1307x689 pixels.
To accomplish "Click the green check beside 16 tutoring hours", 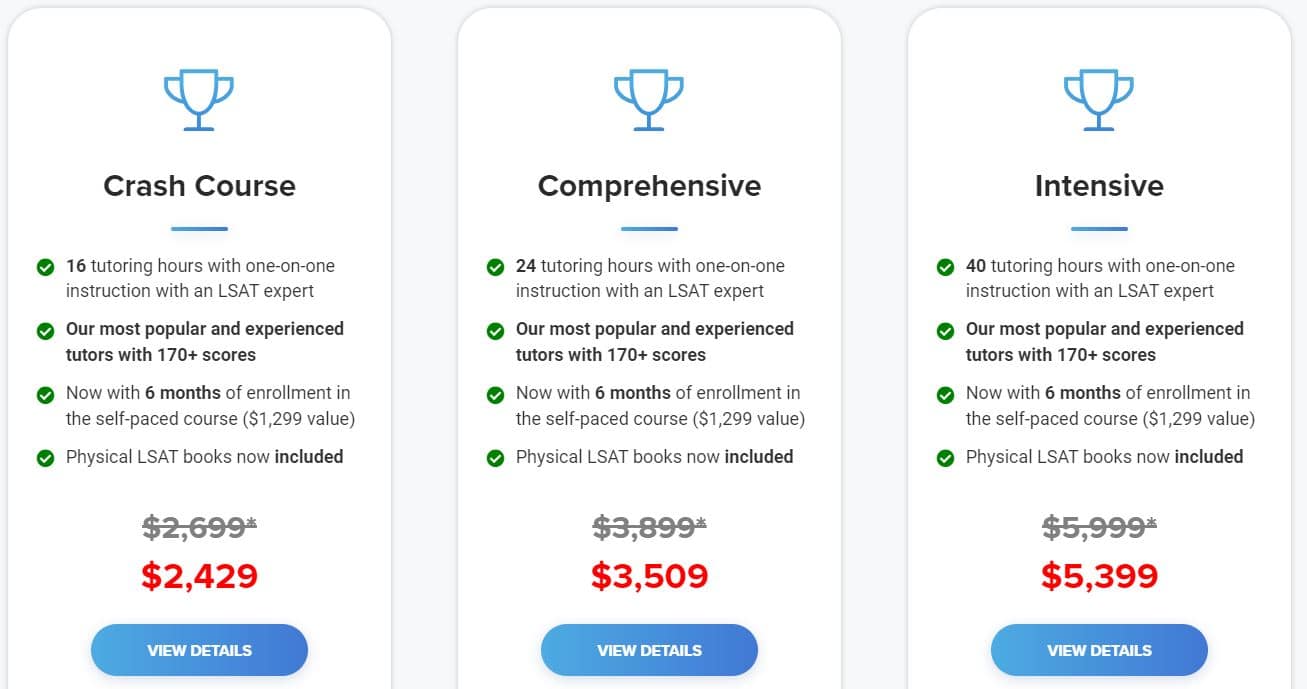I will click(45, 267).
